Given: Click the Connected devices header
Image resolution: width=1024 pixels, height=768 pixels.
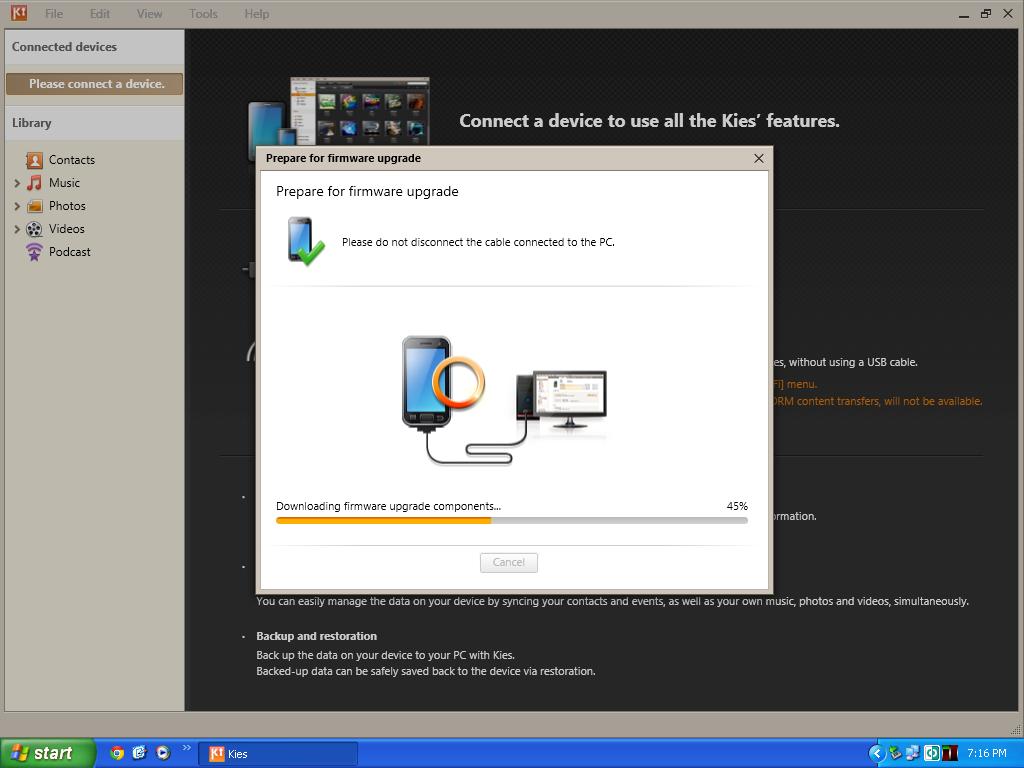Looking at the screenshot, I should pos(95,47).
